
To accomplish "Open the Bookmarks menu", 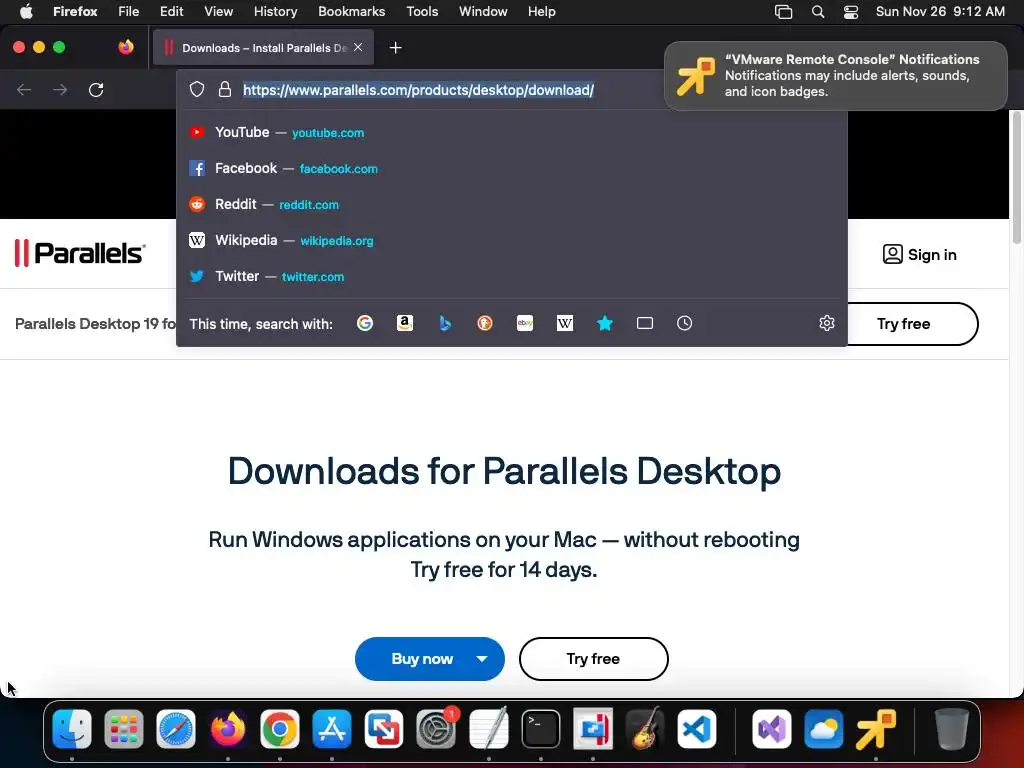I will [351, 12].
